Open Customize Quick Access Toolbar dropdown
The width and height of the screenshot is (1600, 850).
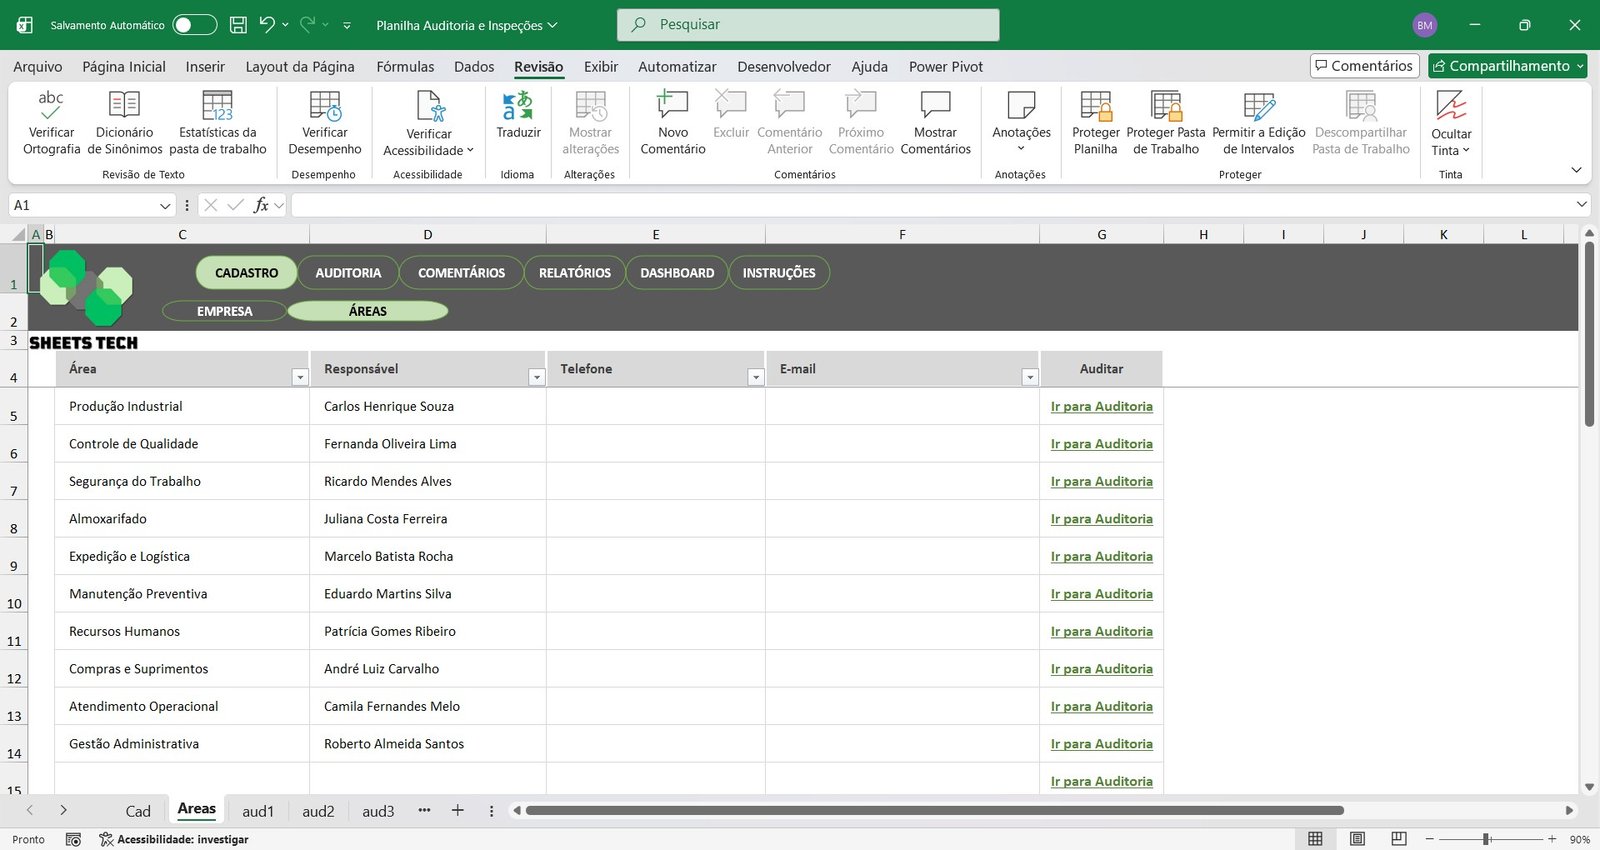347,25
